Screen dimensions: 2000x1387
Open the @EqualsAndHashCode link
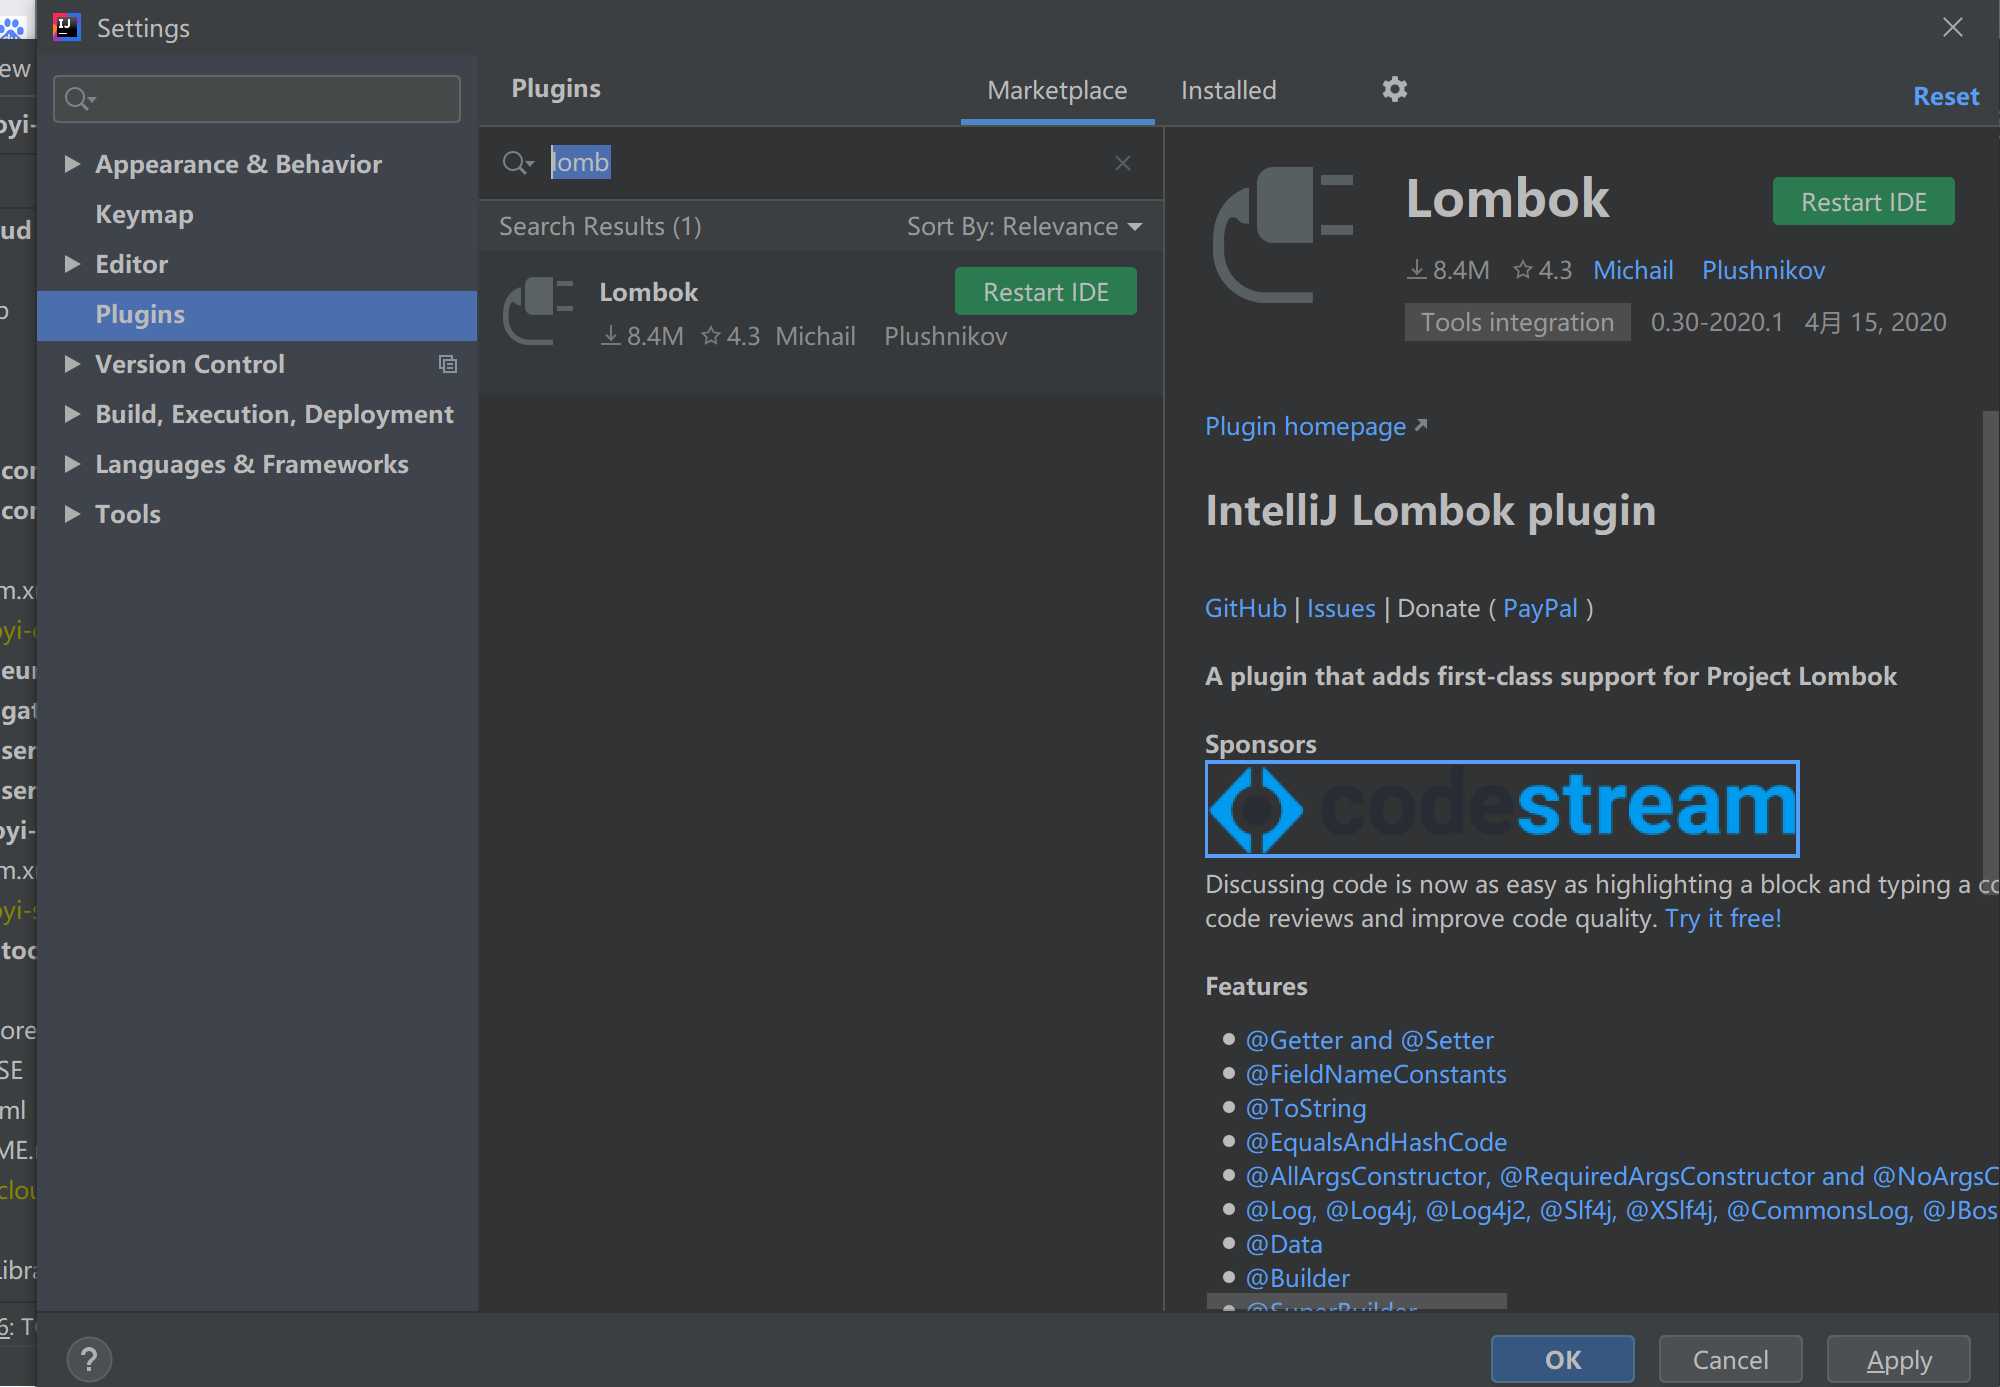click(x=1376, y=1143)
